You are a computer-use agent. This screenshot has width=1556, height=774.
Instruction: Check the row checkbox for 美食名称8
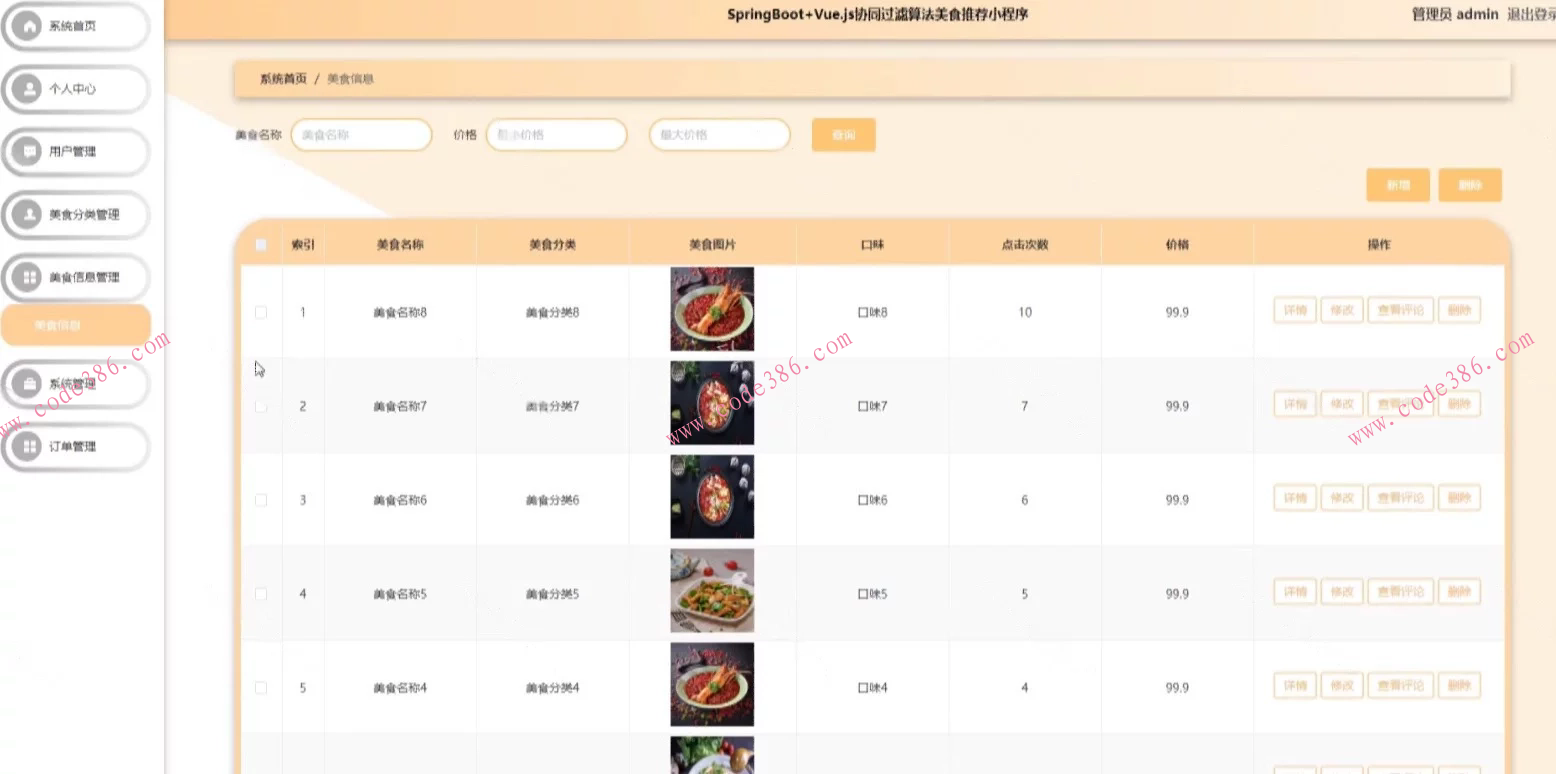(x=261, y=312)
